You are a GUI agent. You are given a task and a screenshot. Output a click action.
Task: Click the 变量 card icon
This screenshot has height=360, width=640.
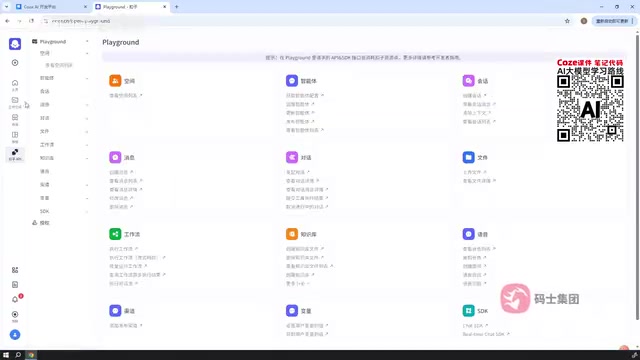coord(292,311)
